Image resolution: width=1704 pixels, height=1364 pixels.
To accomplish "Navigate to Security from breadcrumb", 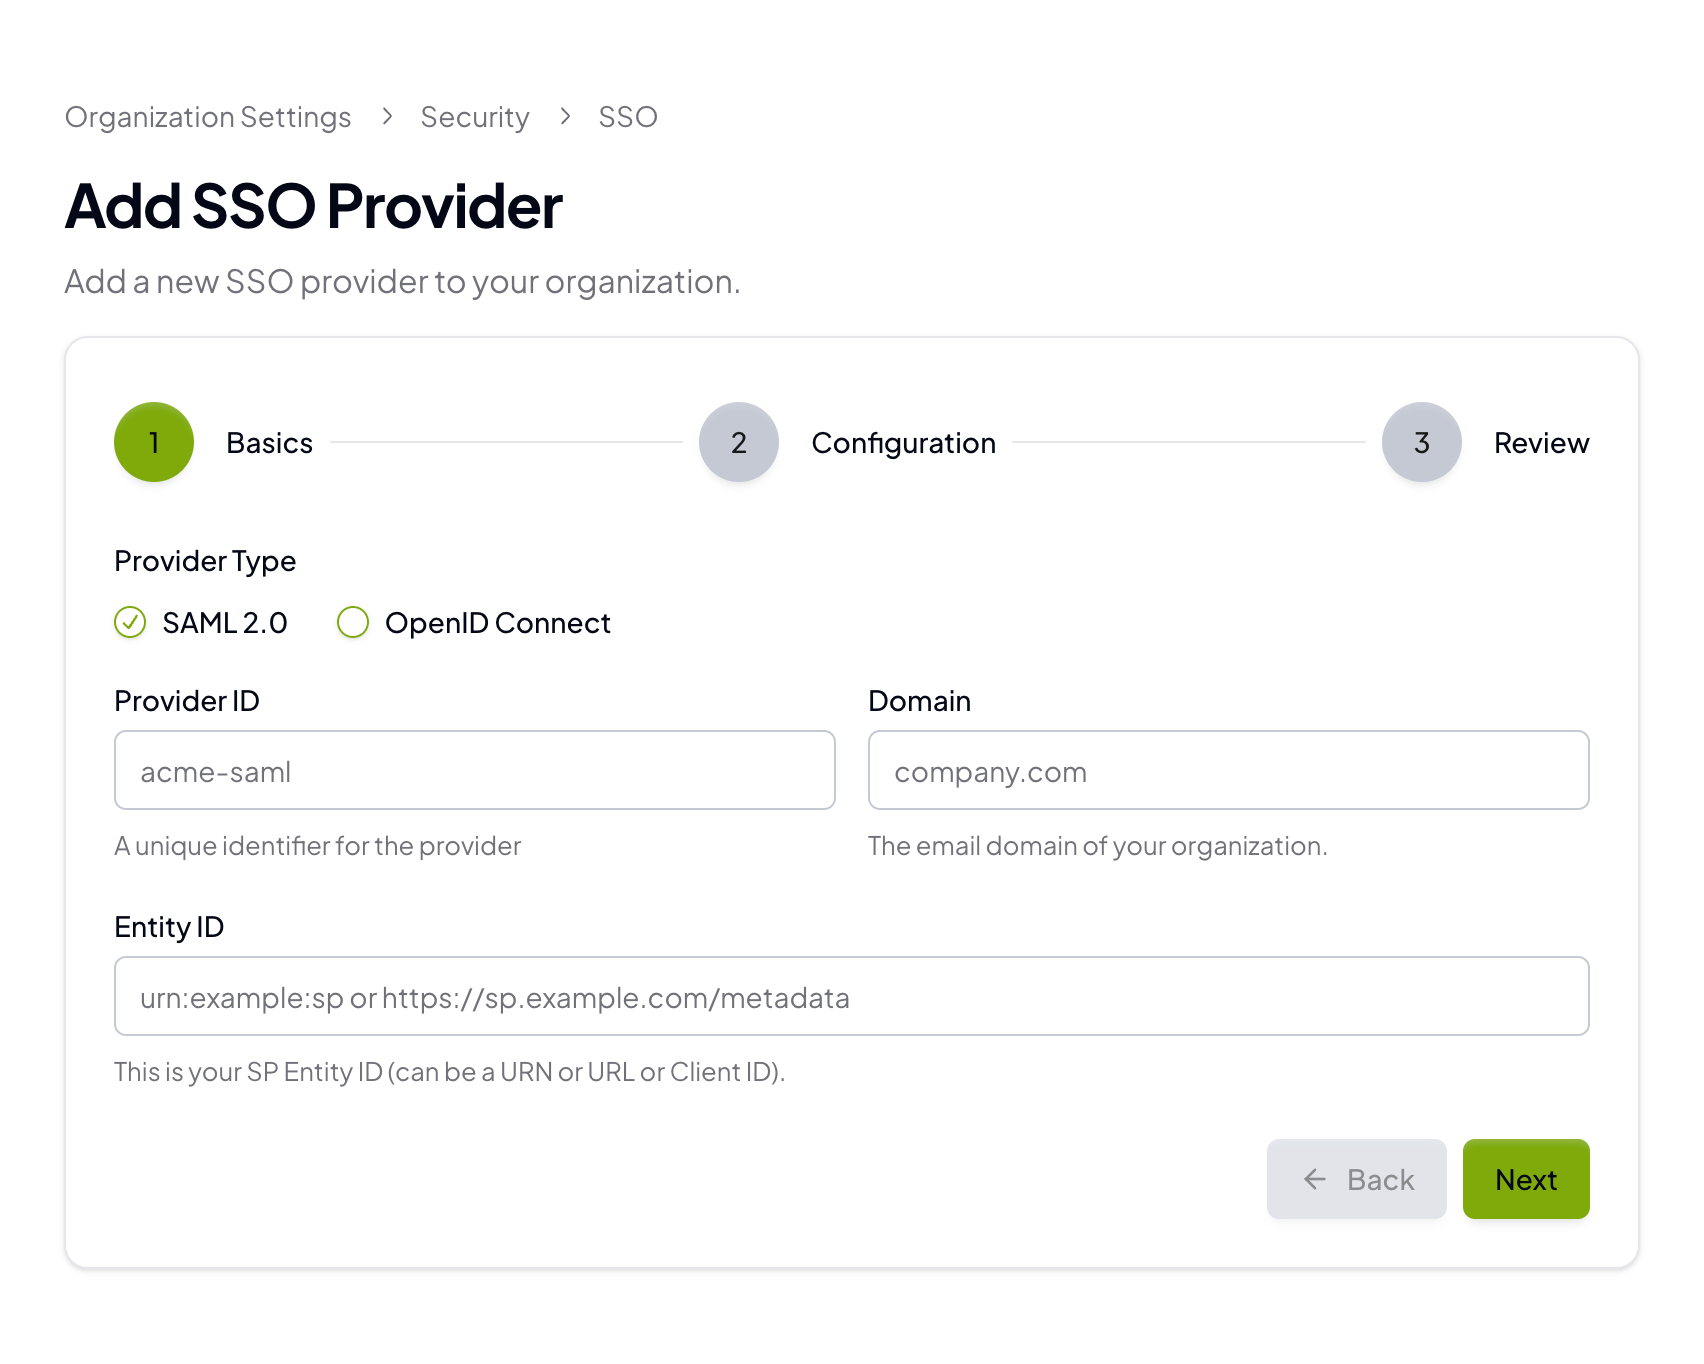I will 475,116.
